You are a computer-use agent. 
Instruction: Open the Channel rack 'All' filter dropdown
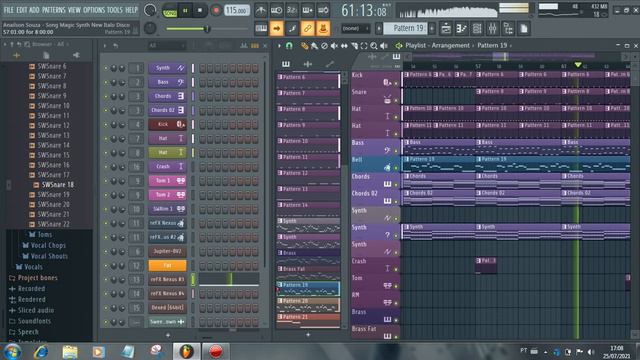pos(167,46)
